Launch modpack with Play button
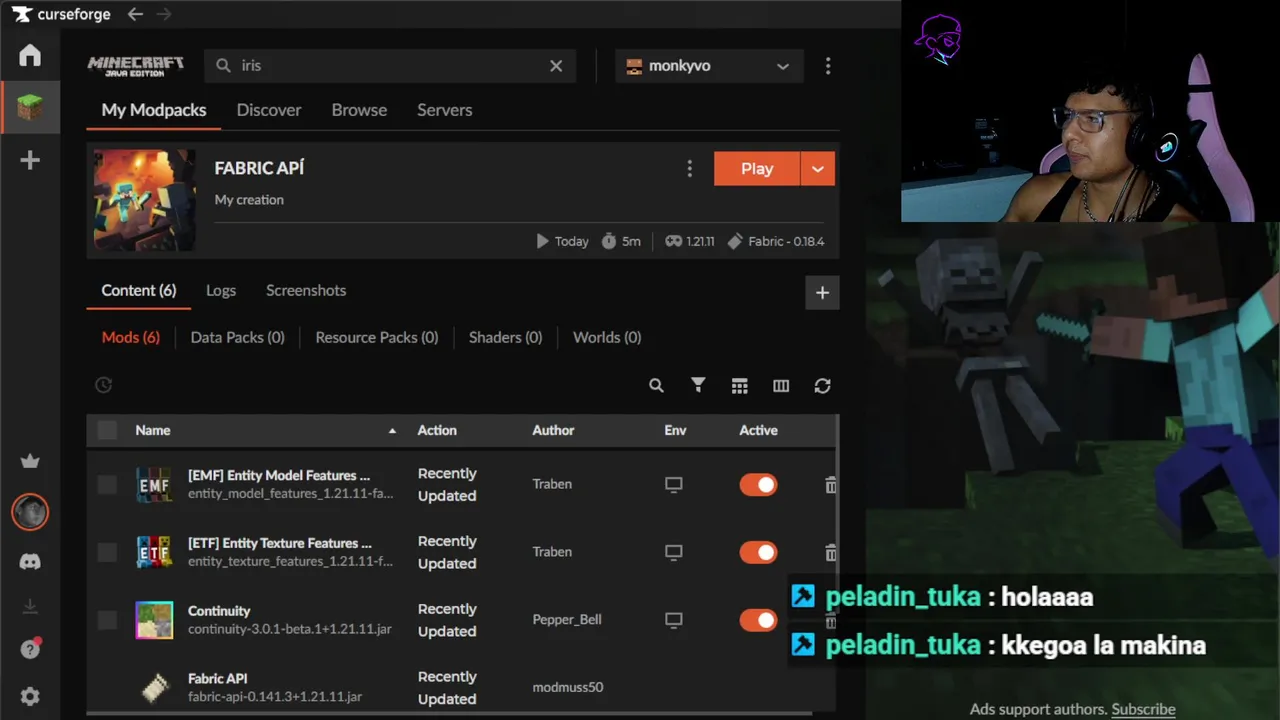 757,169
